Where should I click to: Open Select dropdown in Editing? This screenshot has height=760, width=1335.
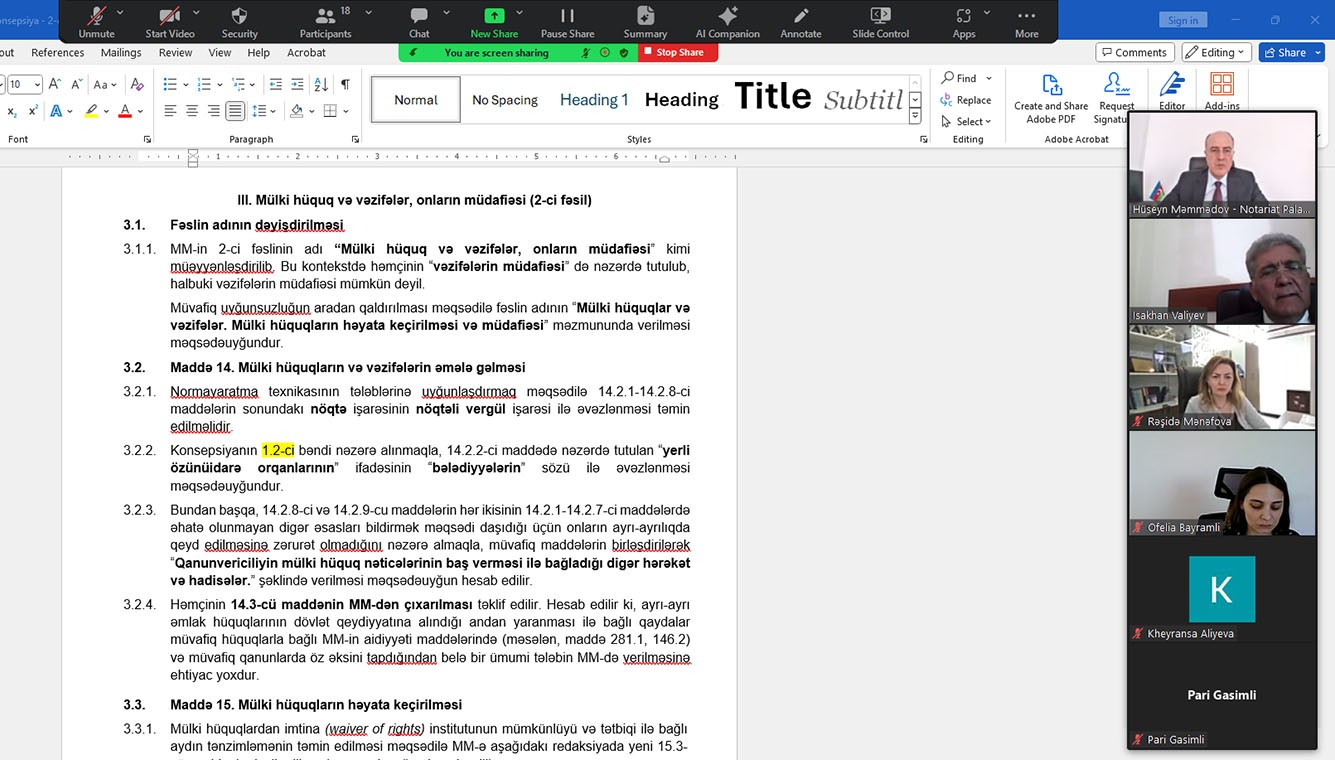[x=966, y=122]
